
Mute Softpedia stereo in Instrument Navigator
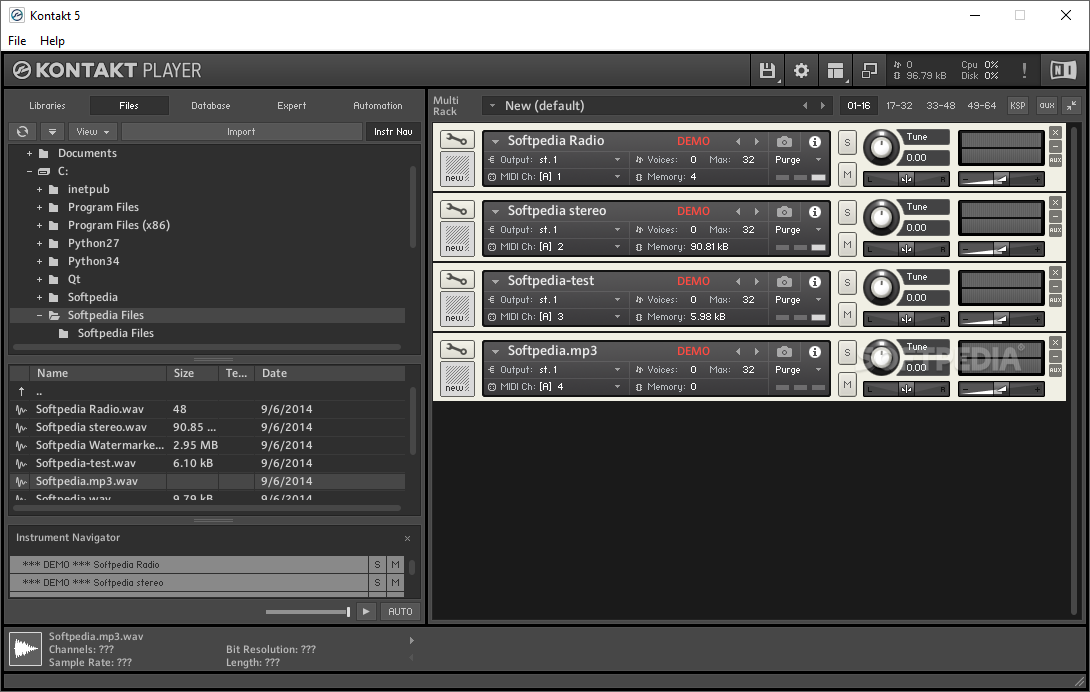pyautogui.click(x=395, y=583)
